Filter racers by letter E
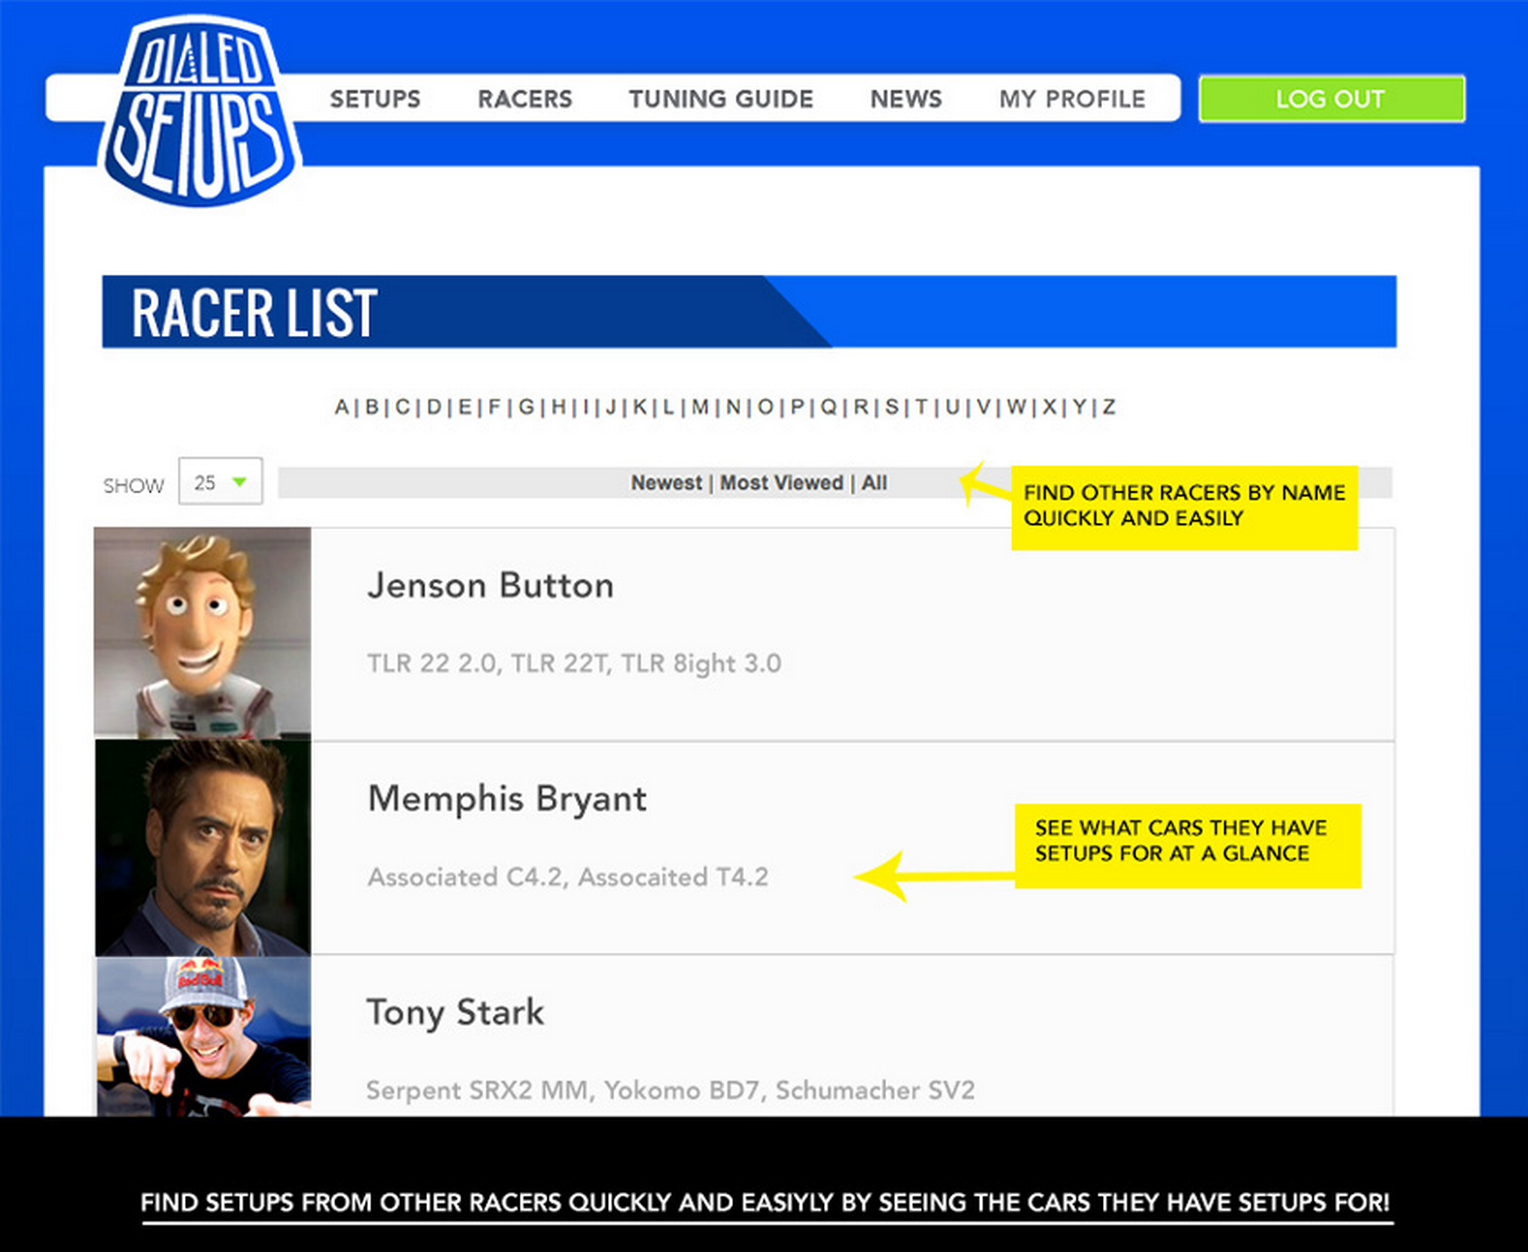 pos(465,407)
